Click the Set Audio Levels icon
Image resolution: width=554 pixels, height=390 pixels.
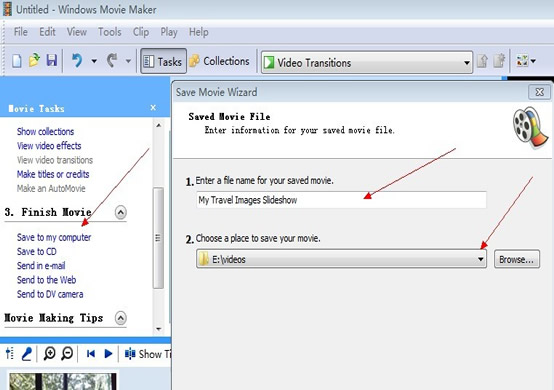[10, 353]
